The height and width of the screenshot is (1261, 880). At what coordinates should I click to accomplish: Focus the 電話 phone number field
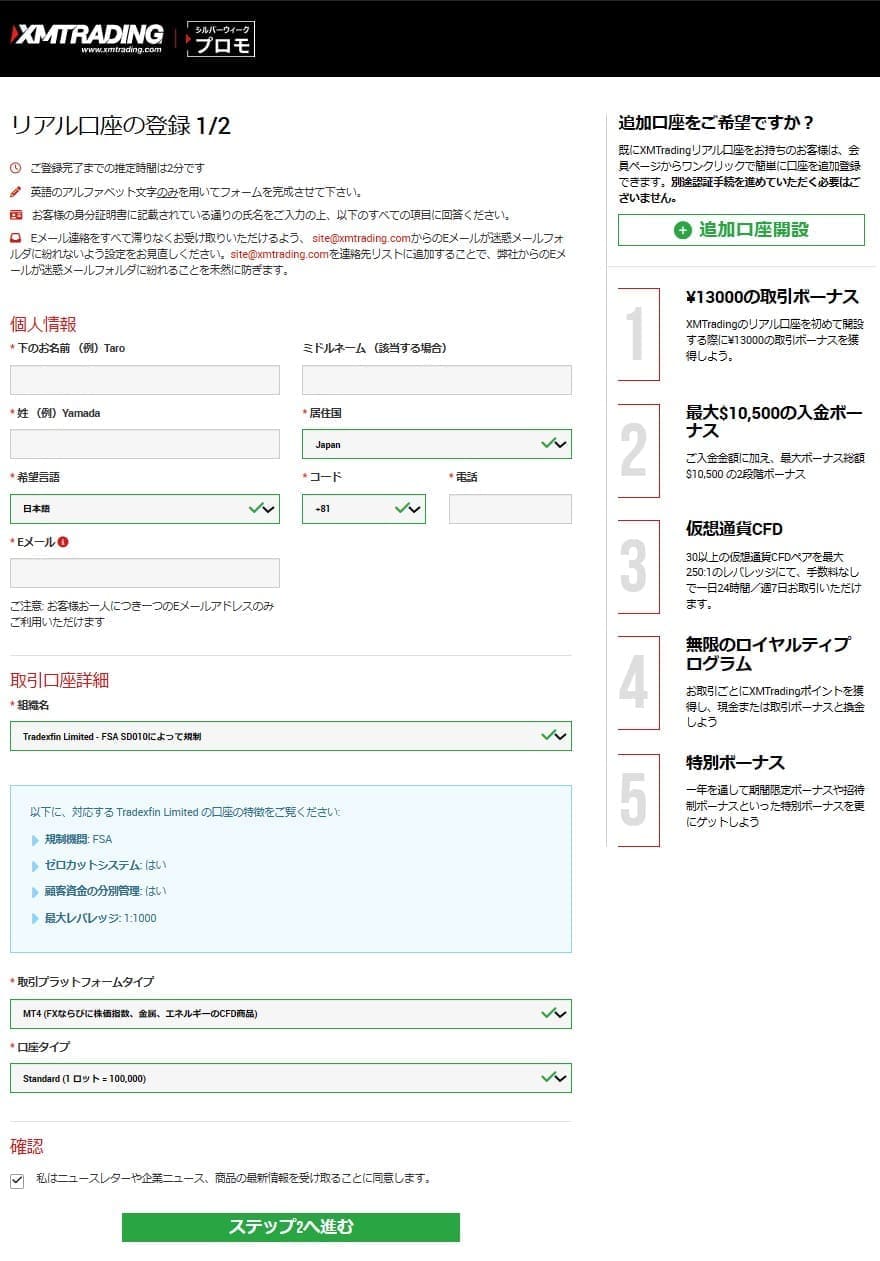pos(510,509)
